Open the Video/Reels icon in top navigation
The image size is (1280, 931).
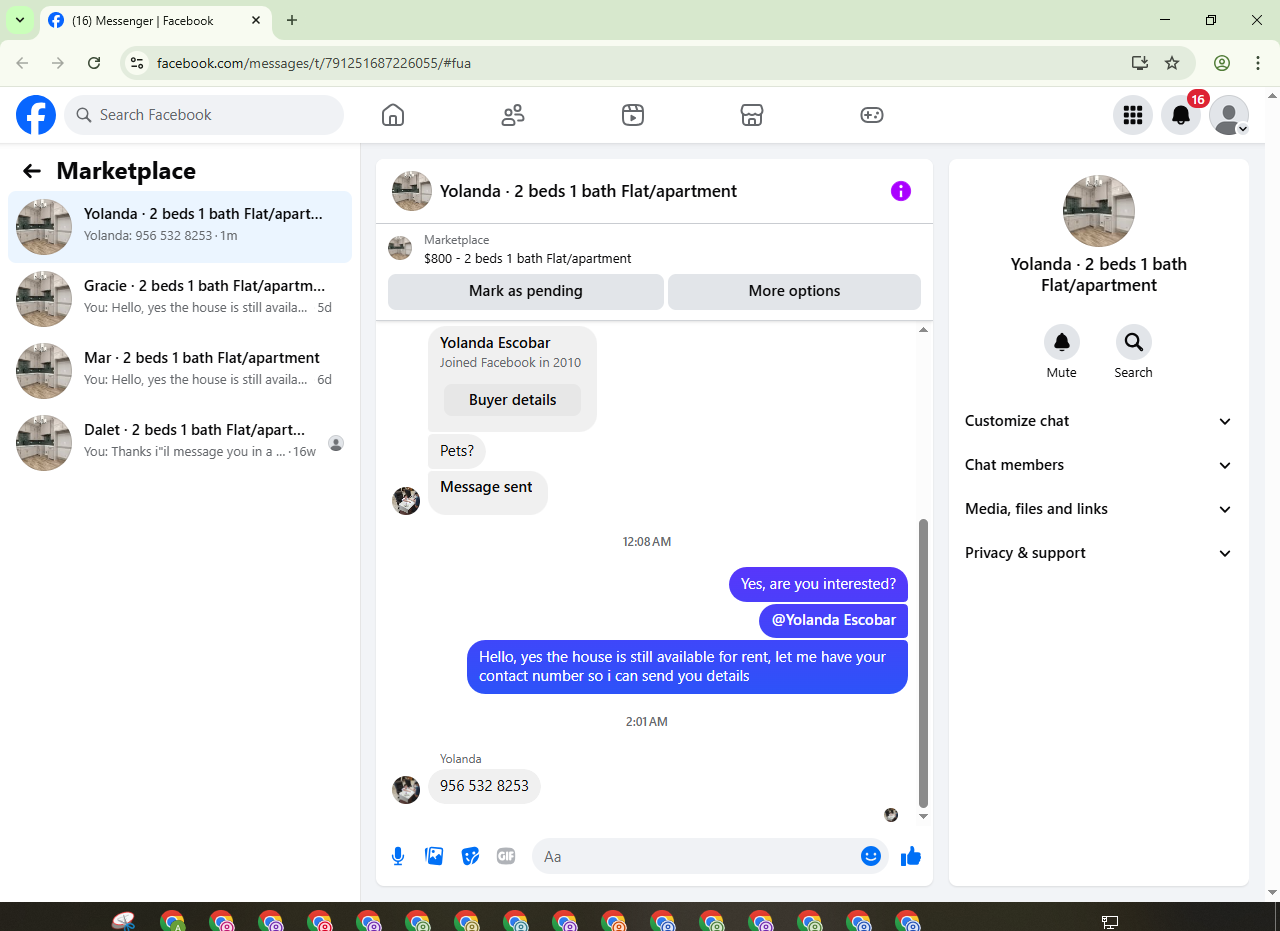632,115
